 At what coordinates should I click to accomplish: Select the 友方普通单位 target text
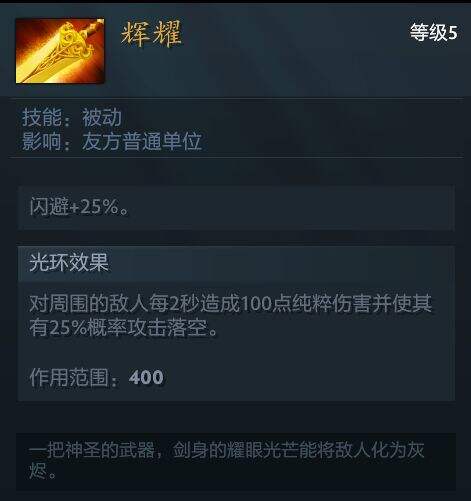pos(142,141)
